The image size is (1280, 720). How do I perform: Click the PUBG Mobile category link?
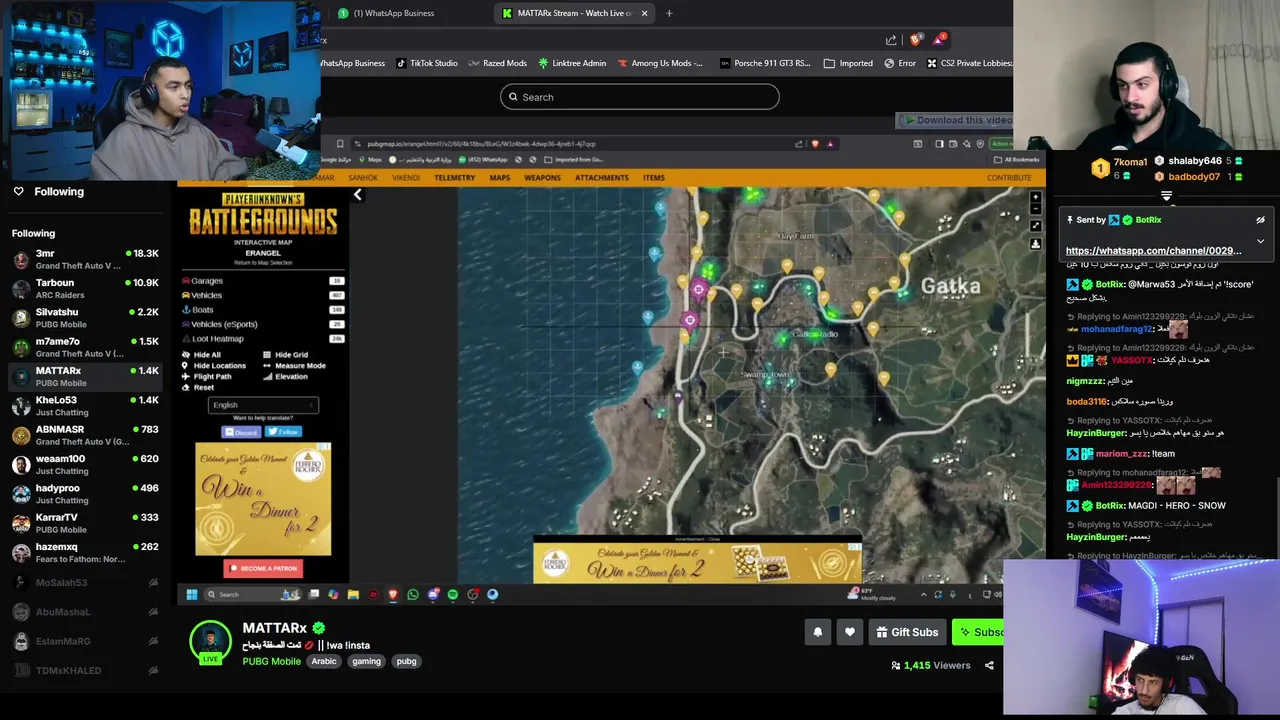(x=271, y=661)
